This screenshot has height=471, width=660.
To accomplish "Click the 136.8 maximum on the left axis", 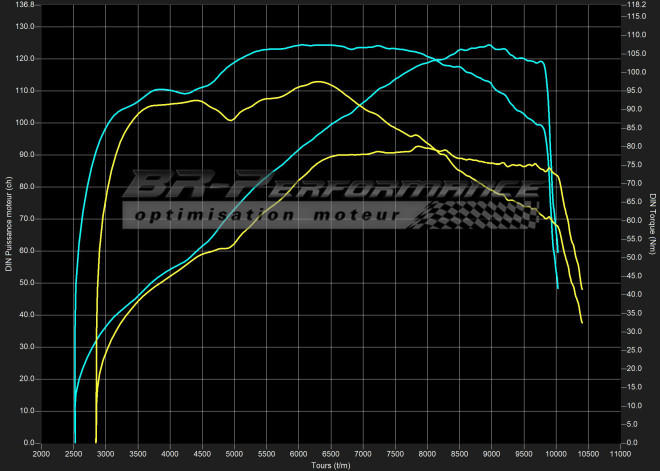I will 23,5.
